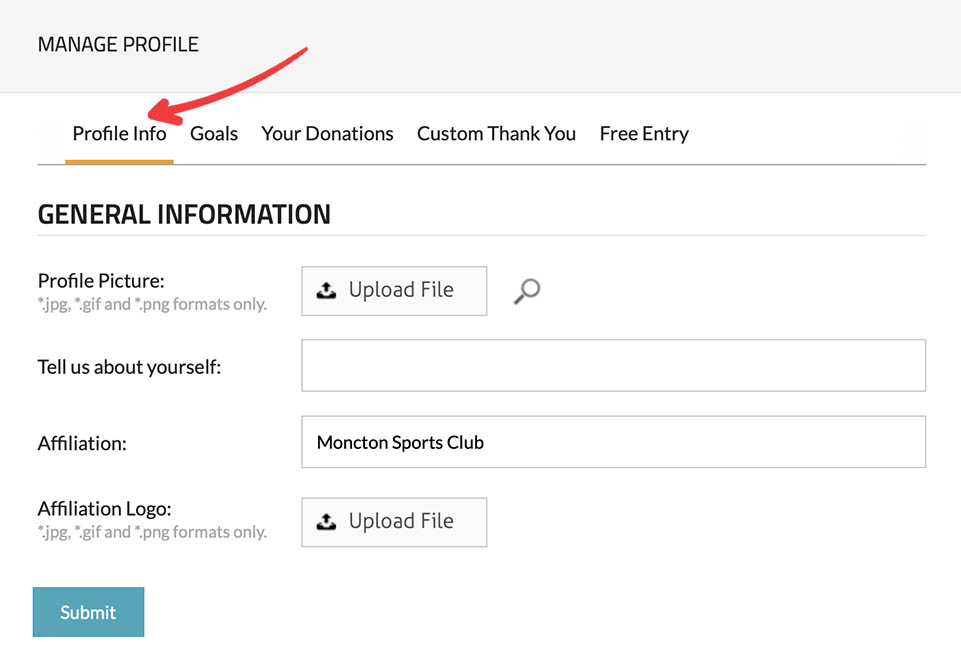Click the format hint under Profile Picture
Image resolution: width=961 pixels, height=660 pixels.
pos(152,304)
